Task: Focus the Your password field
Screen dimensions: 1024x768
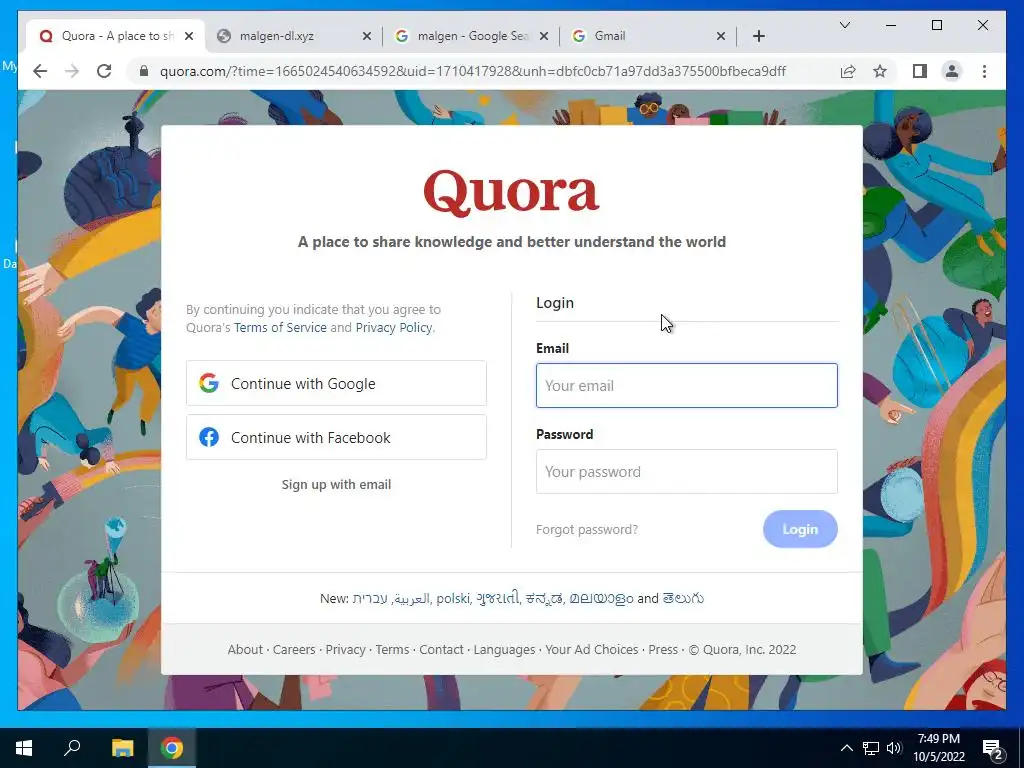Action: pyautogui.click(x=686, y=472)
